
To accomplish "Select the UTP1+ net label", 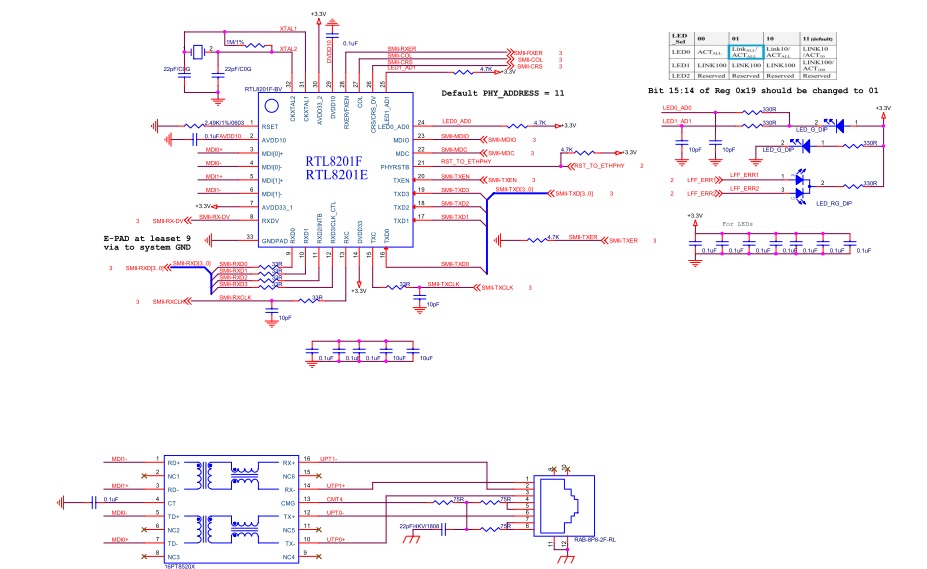I will coord(336,486).
